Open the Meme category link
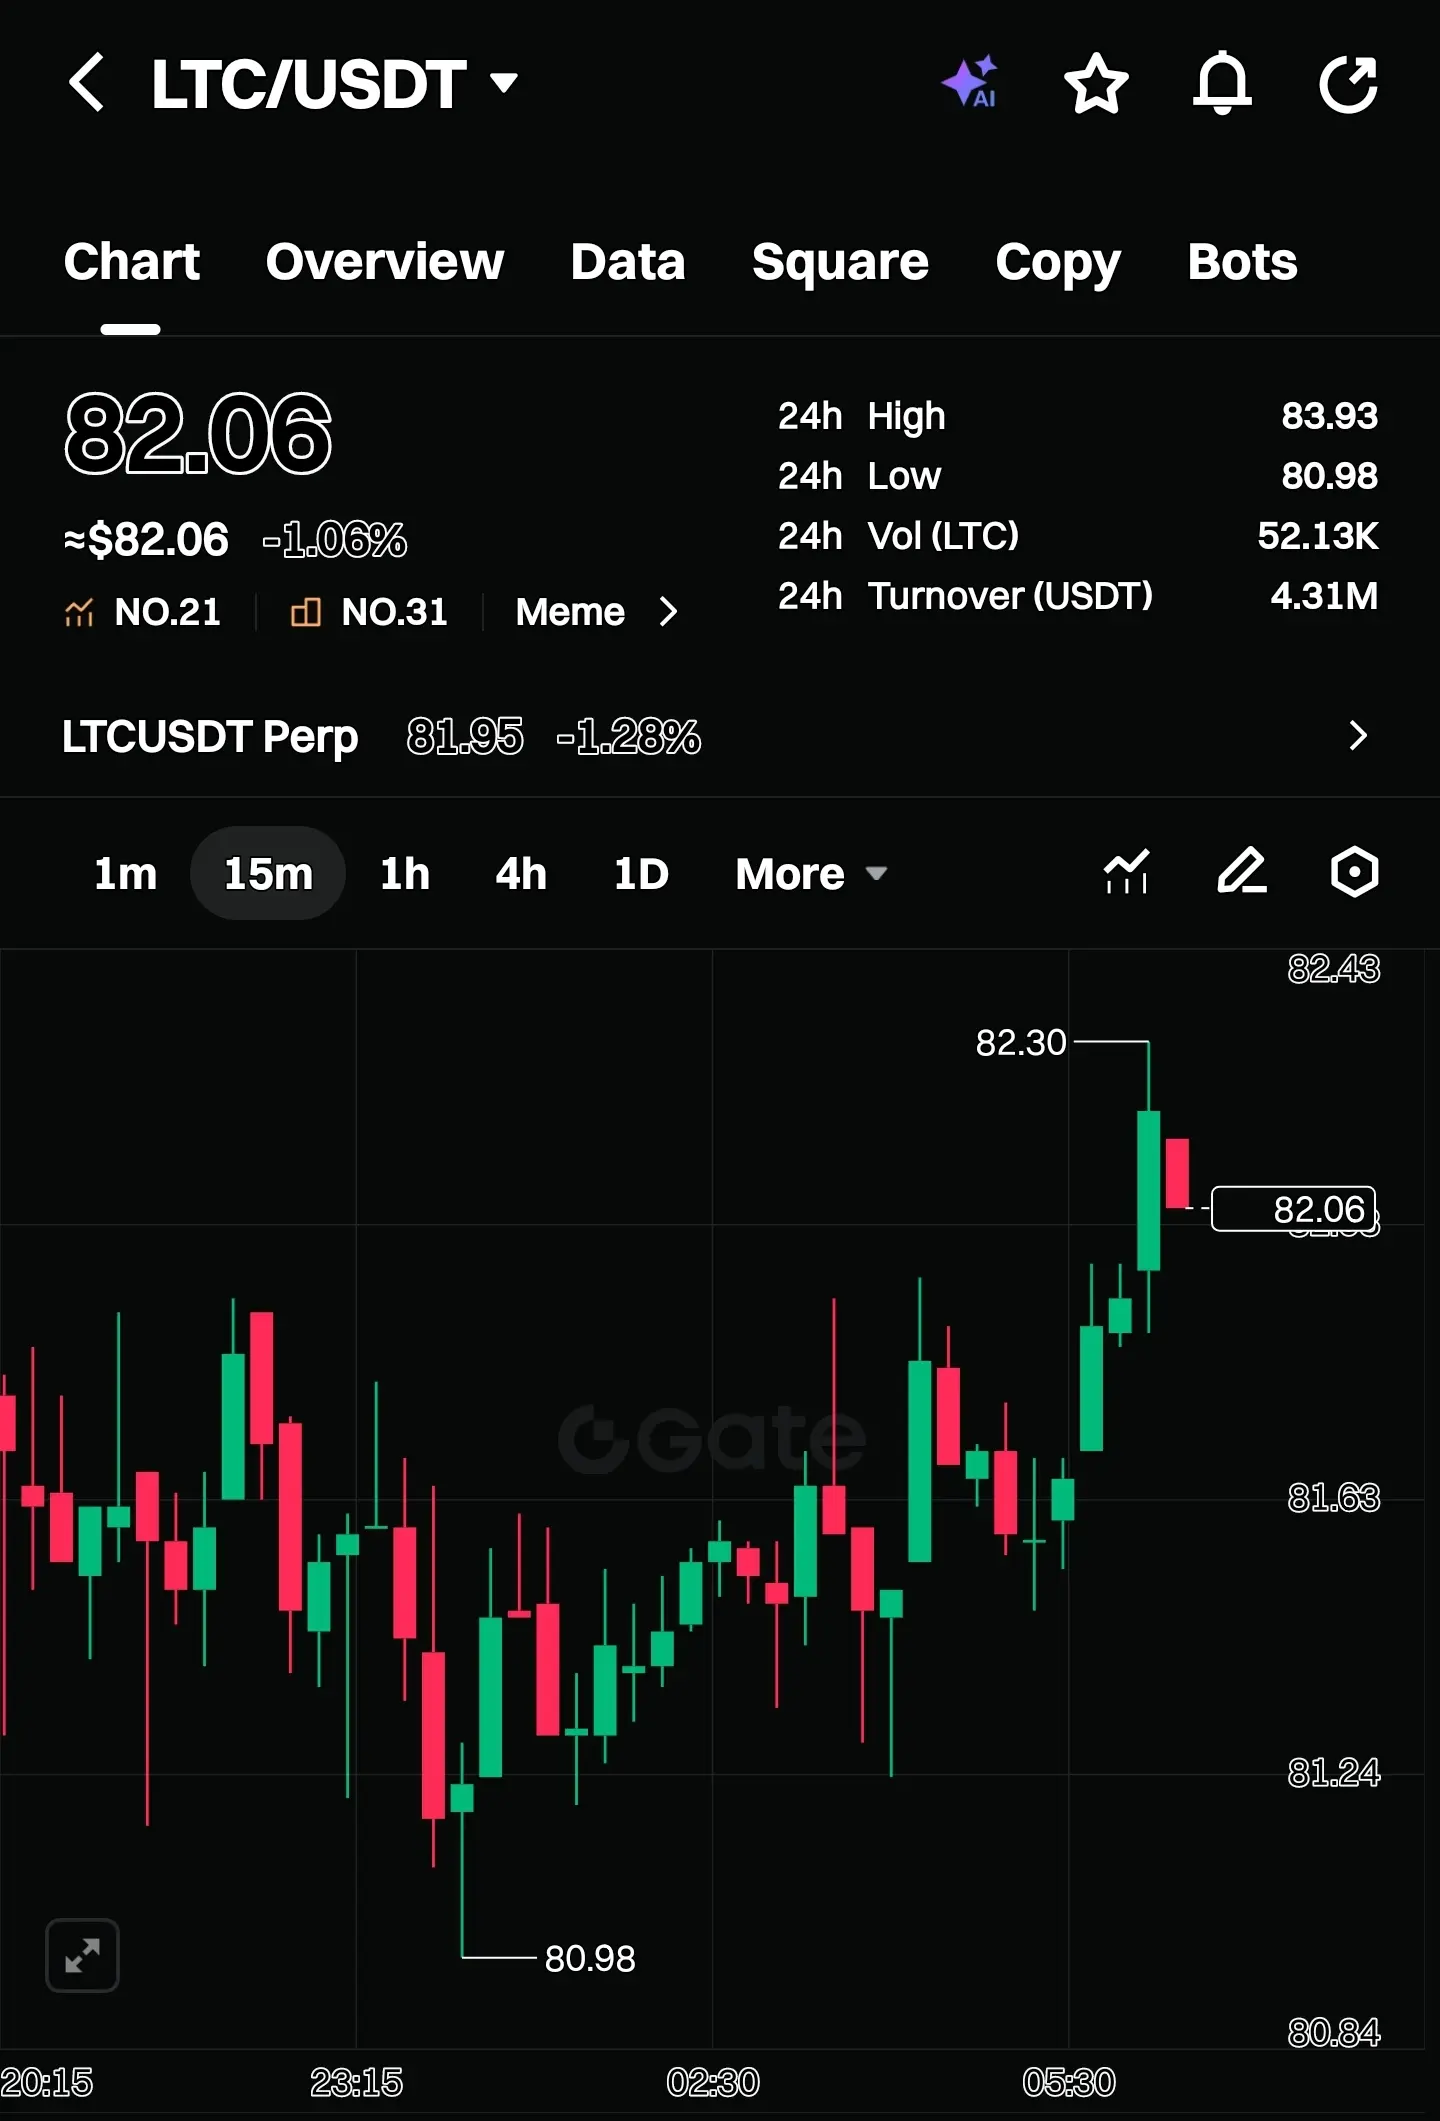 click(570, 612)
